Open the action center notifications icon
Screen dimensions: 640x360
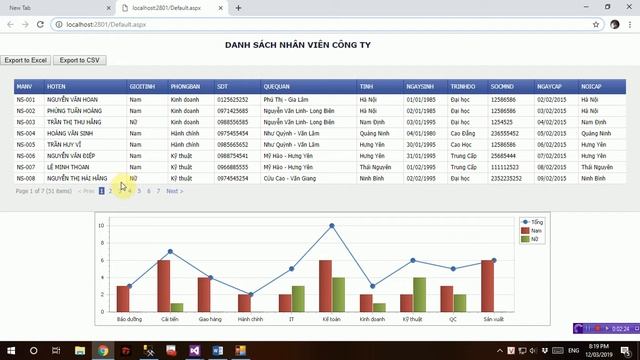pos(626,351)
